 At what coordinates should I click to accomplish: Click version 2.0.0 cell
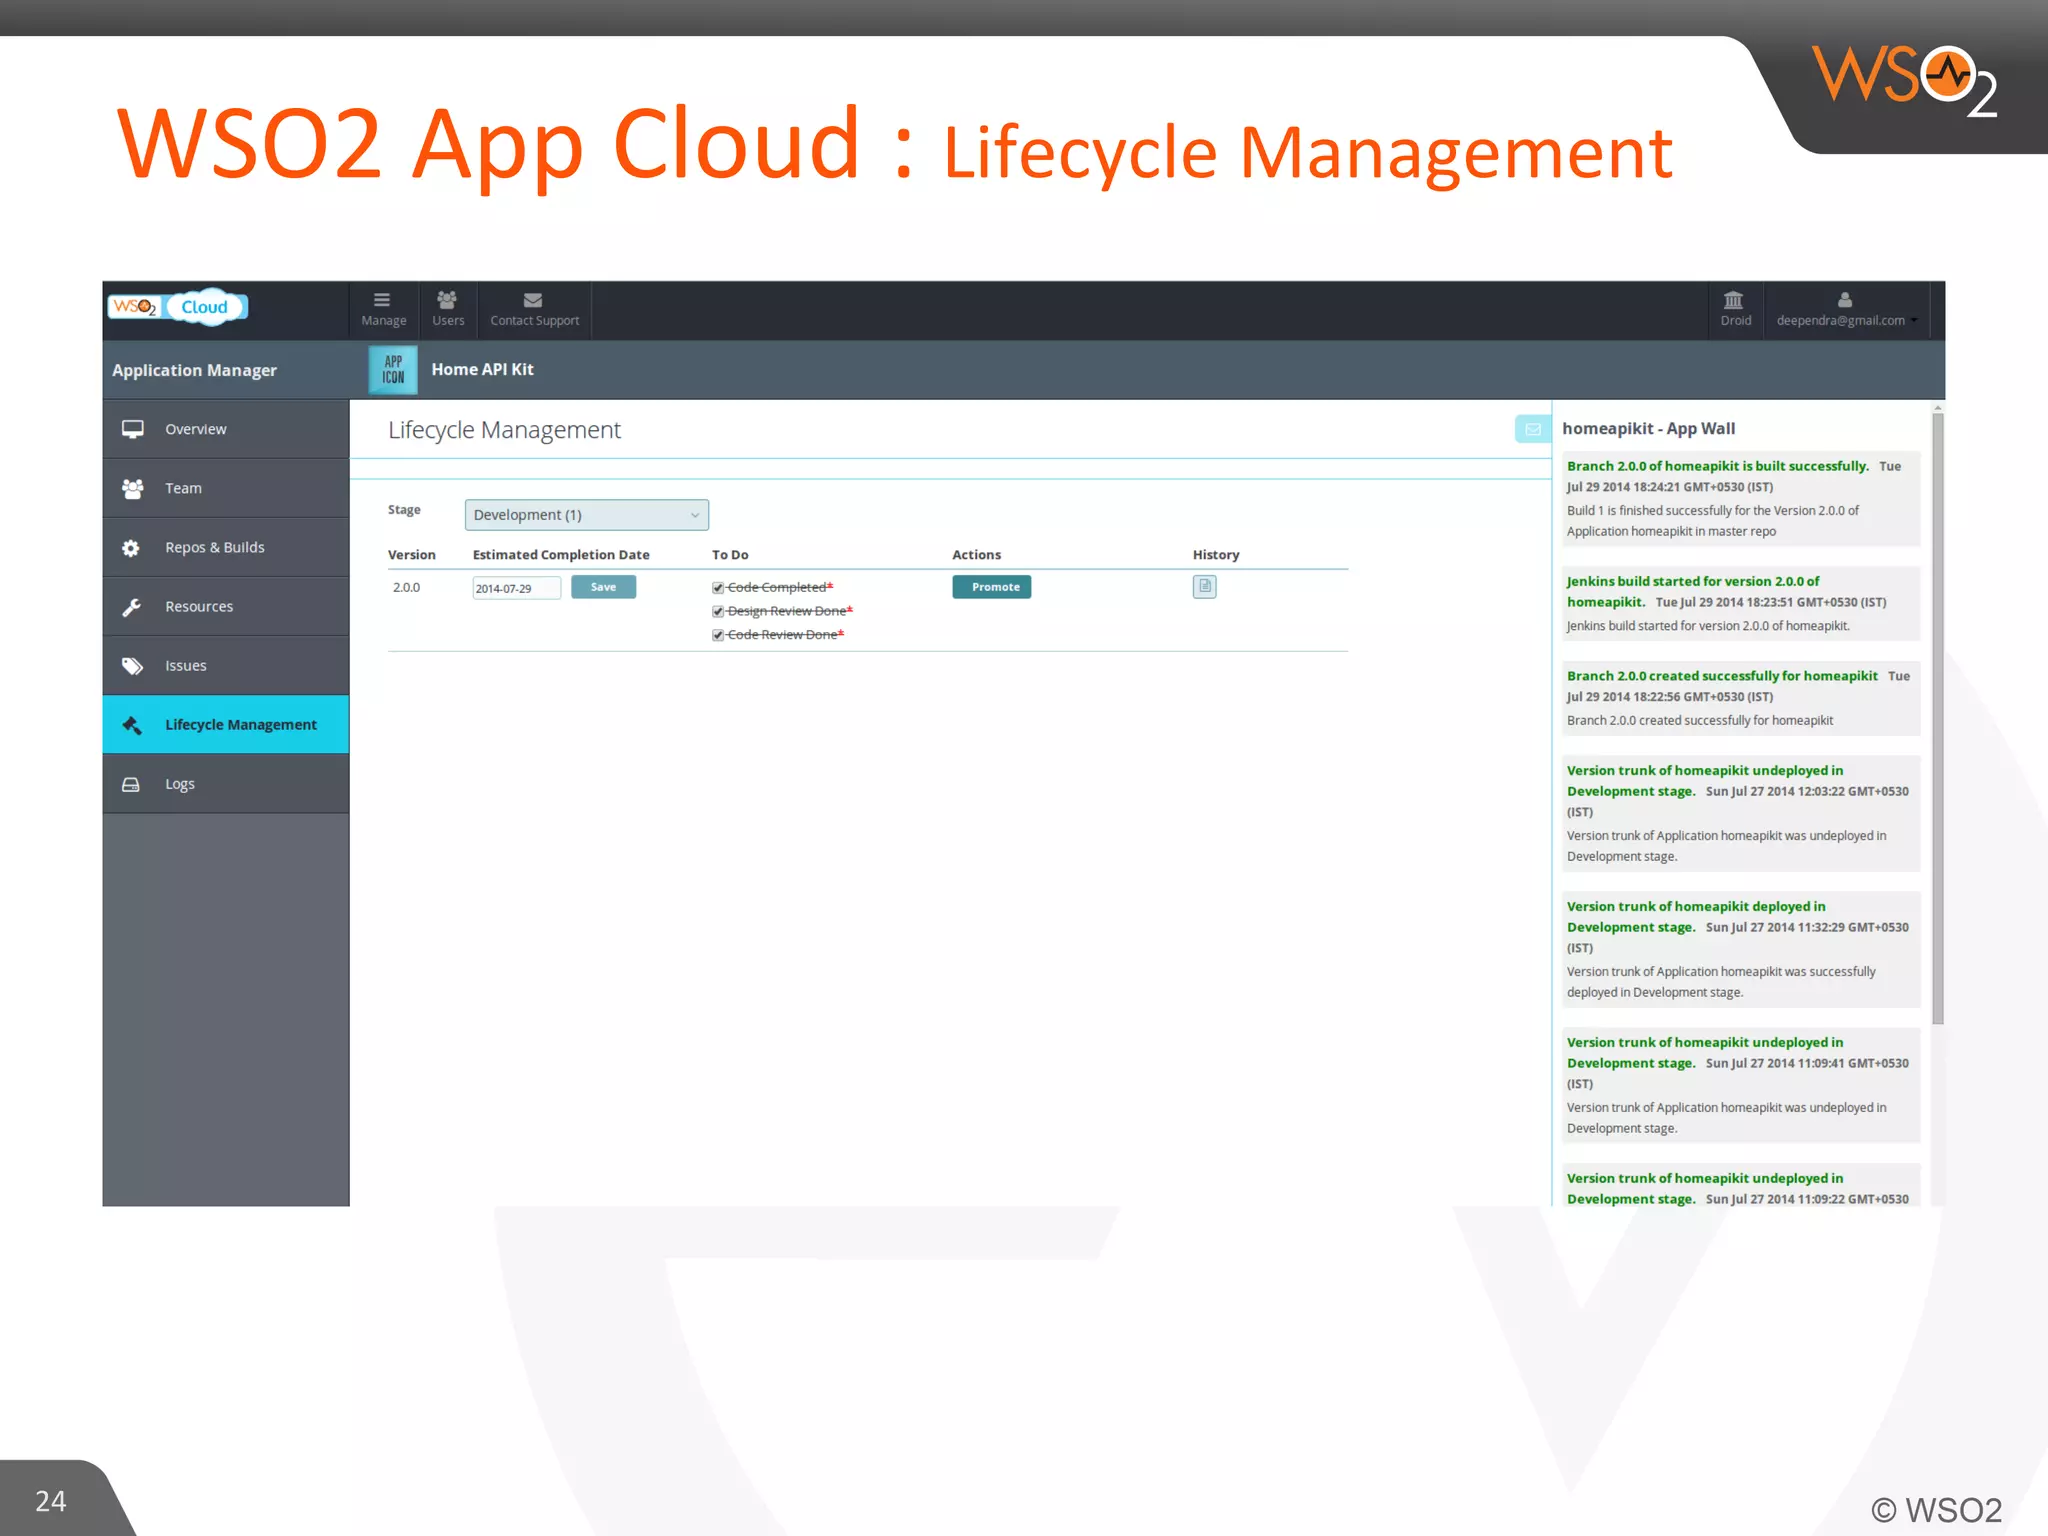[x=406, y=587]
